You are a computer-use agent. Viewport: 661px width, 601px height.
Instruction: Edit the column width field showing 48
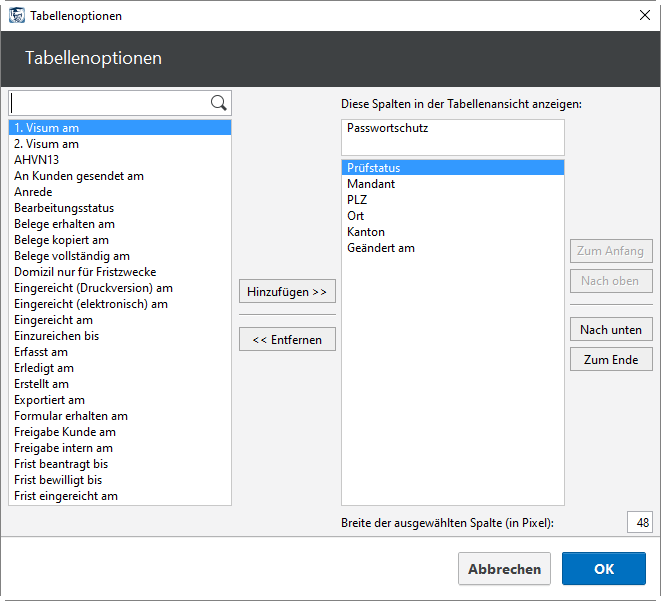pyautogui.click(x=640, y=522)
